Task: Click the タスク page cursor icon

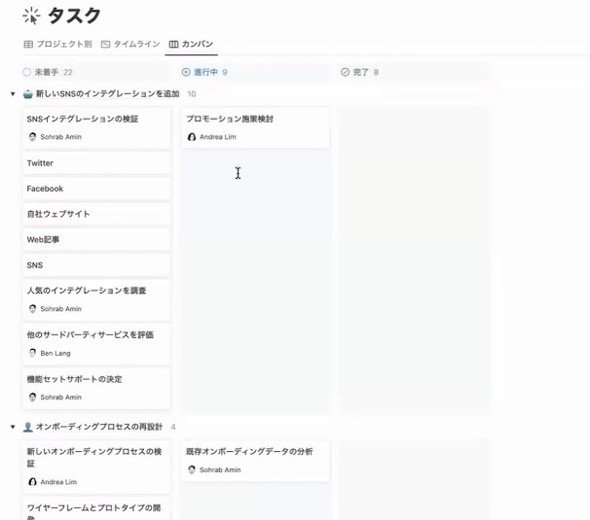Action: pyautogui.click(x=31, y=16)
